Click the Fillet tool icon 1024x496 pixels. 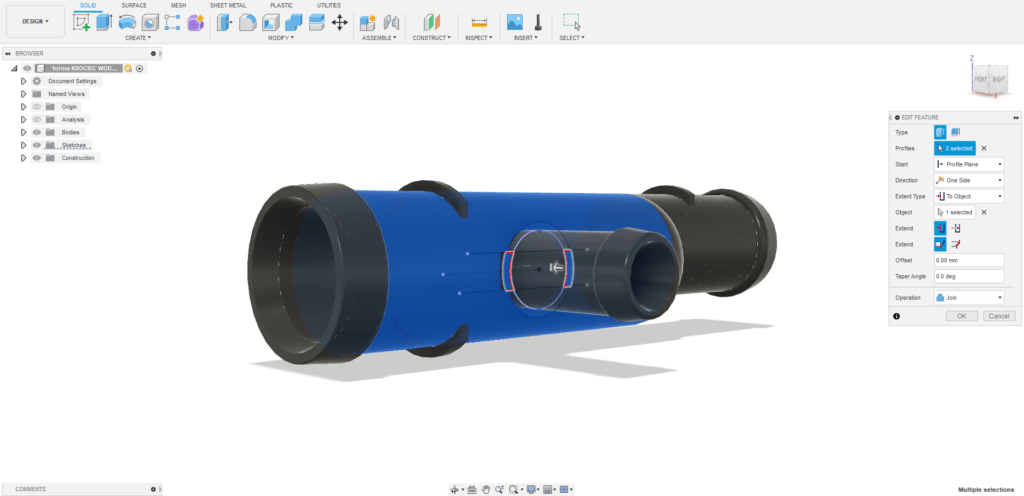(x=247, y=22)
